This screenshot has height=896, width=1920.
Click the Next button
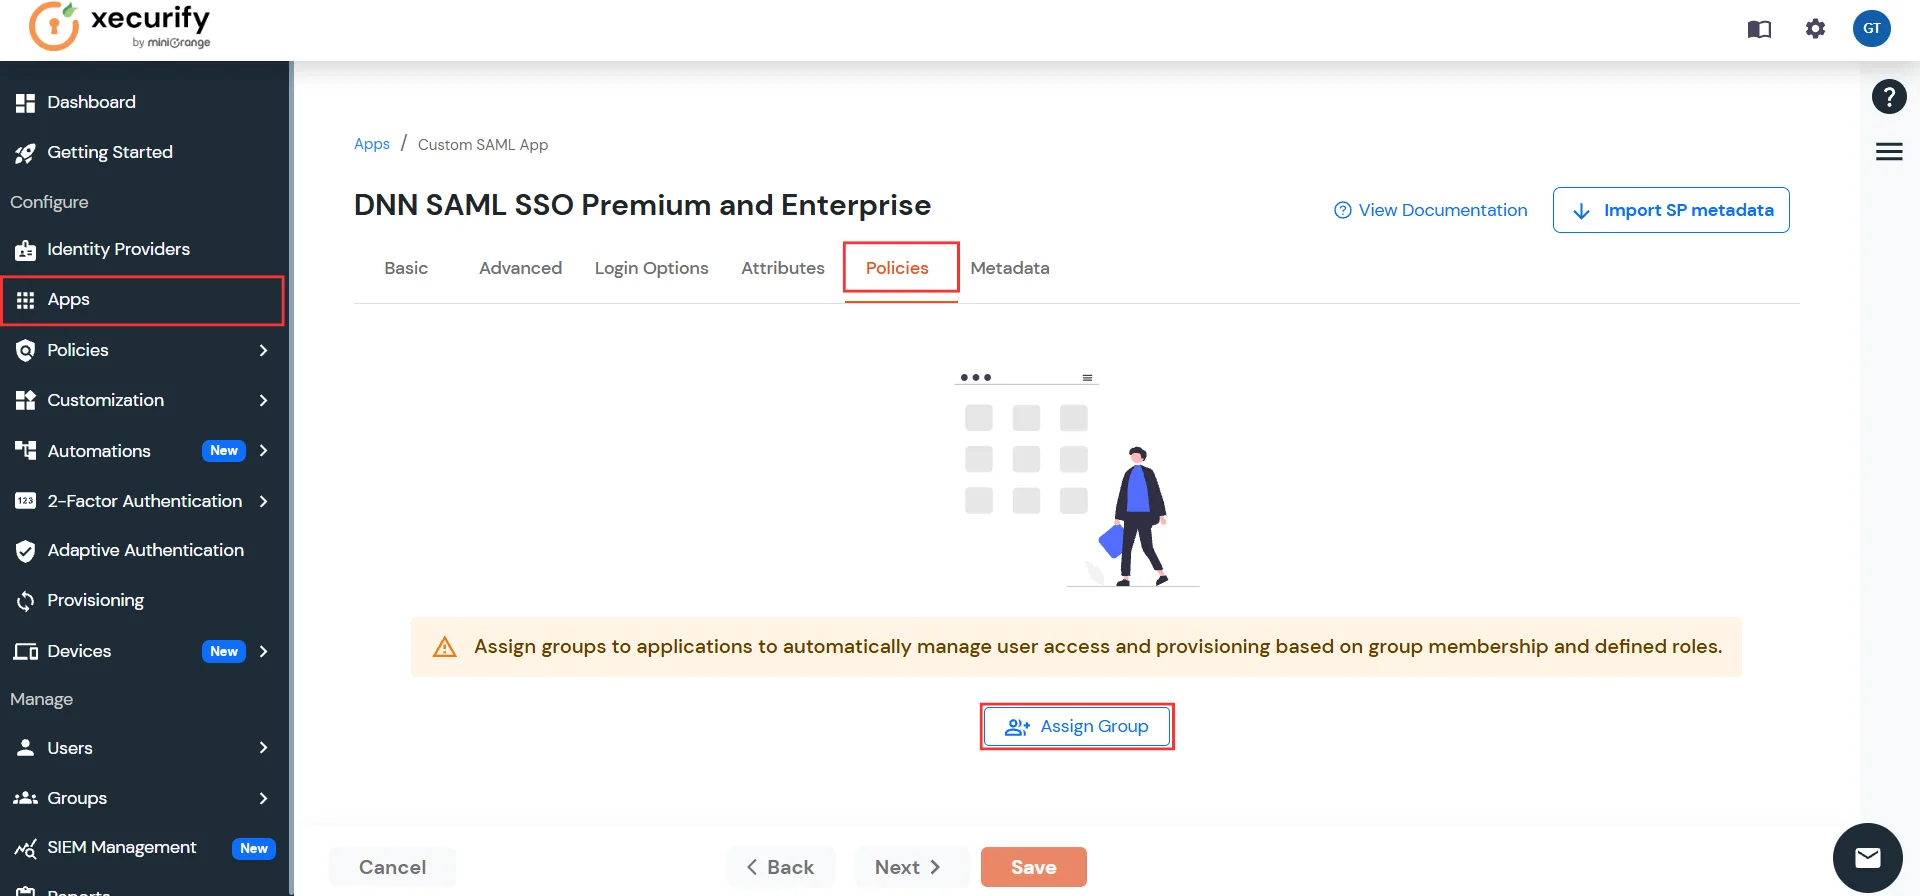(x=911, y=867)
